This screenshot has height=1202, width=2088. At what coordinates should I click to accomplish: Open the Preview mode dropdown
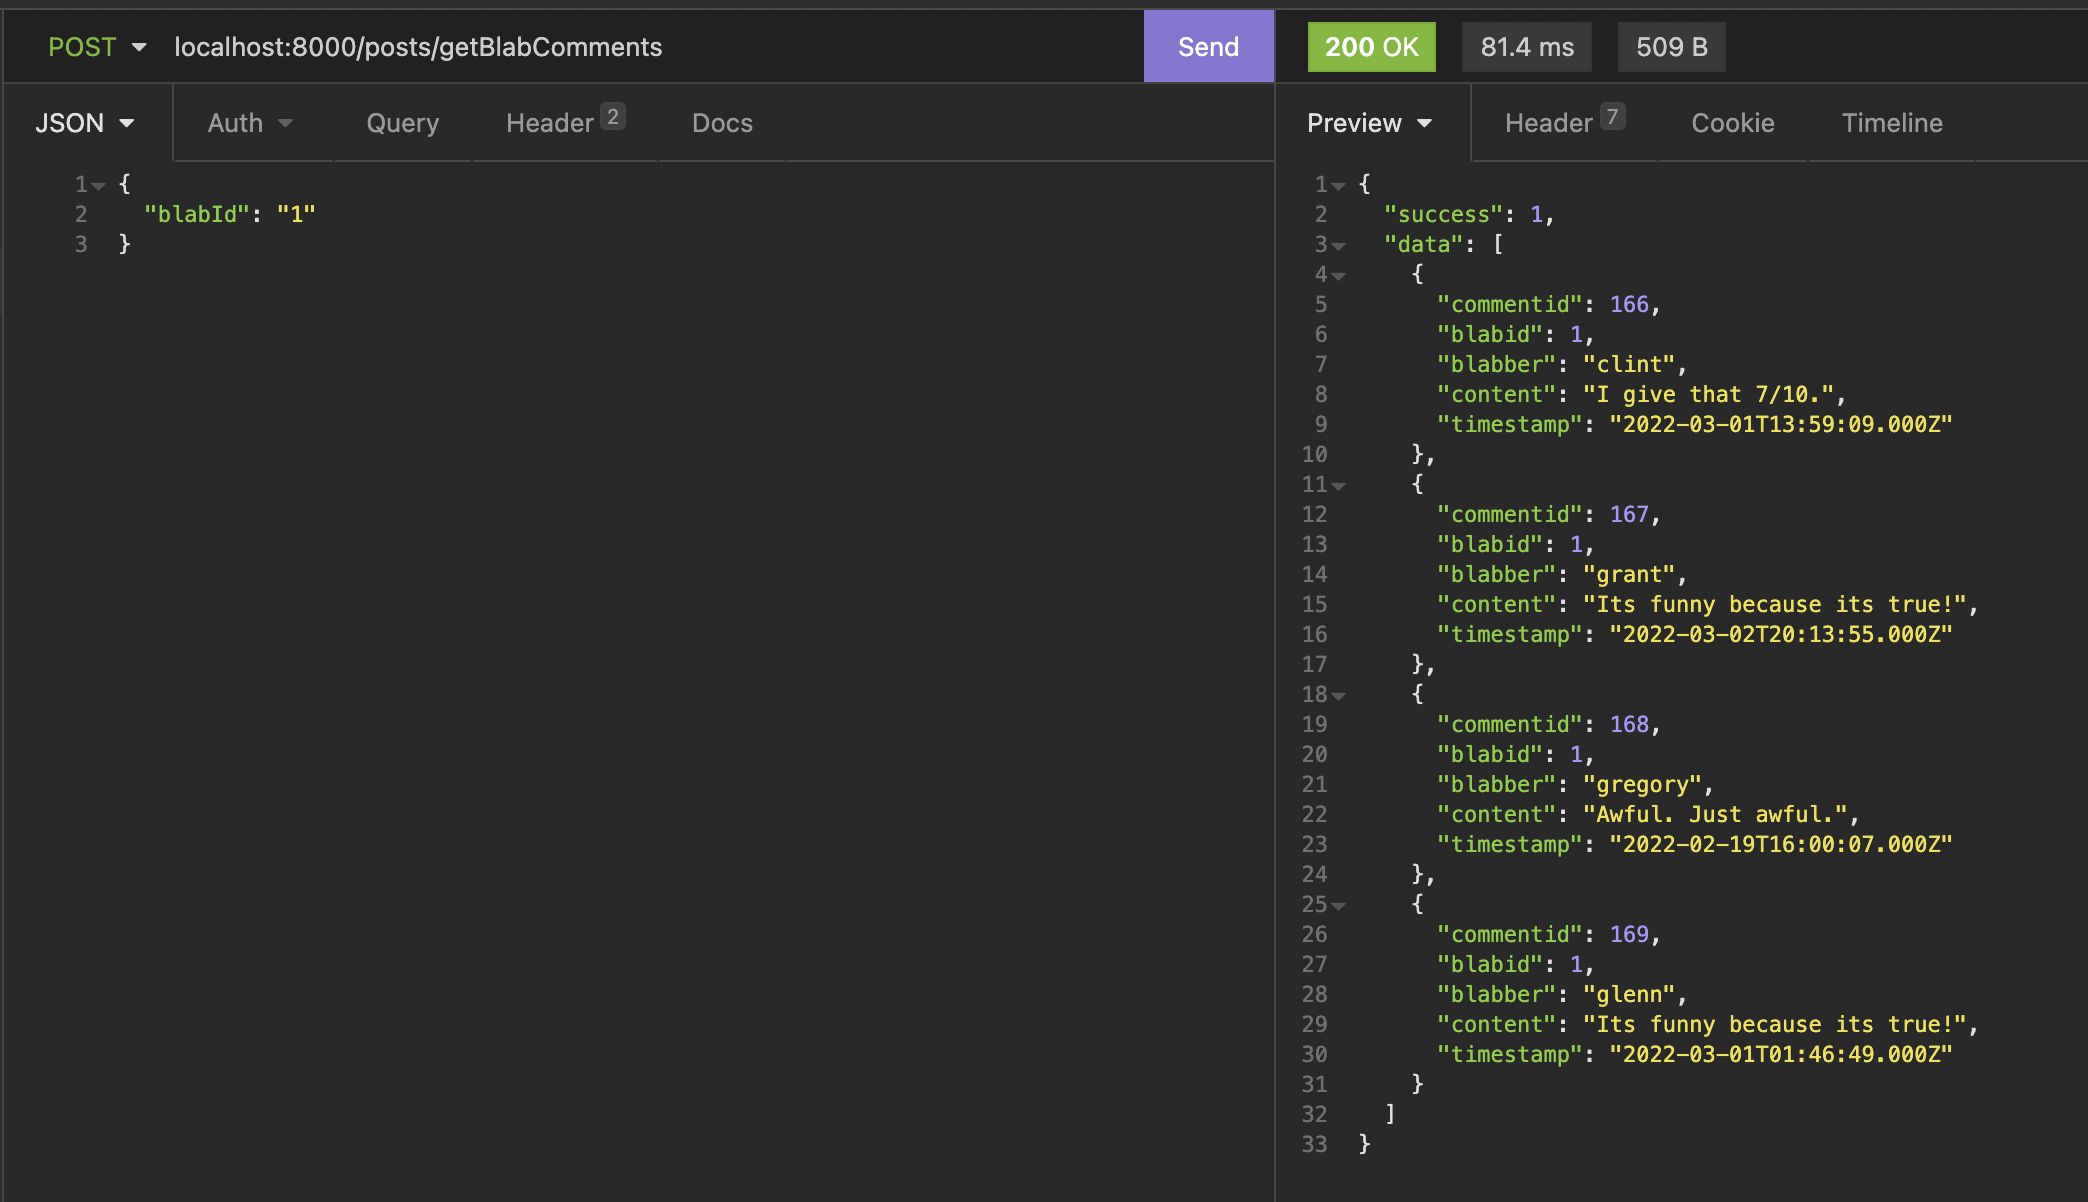point(1369,123)
